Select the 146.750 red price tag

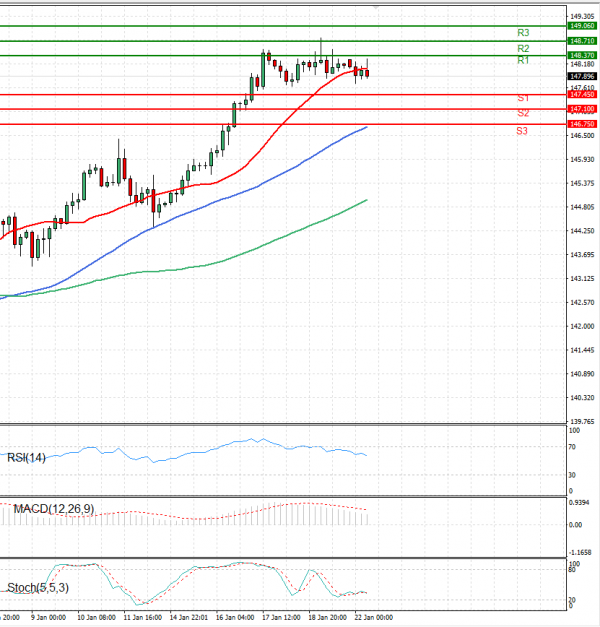(x=582, y=124)
